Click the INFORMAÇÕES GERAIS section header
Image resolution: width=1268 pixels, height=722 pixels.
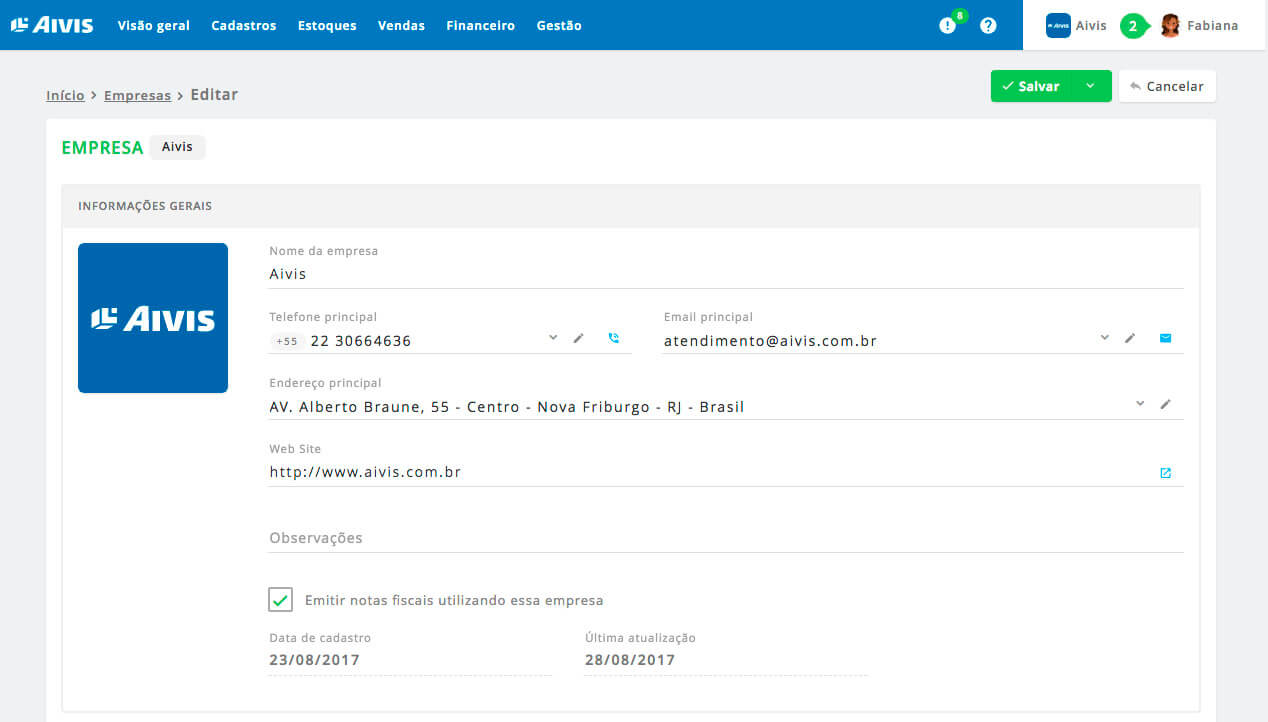(x=631, y=206)
